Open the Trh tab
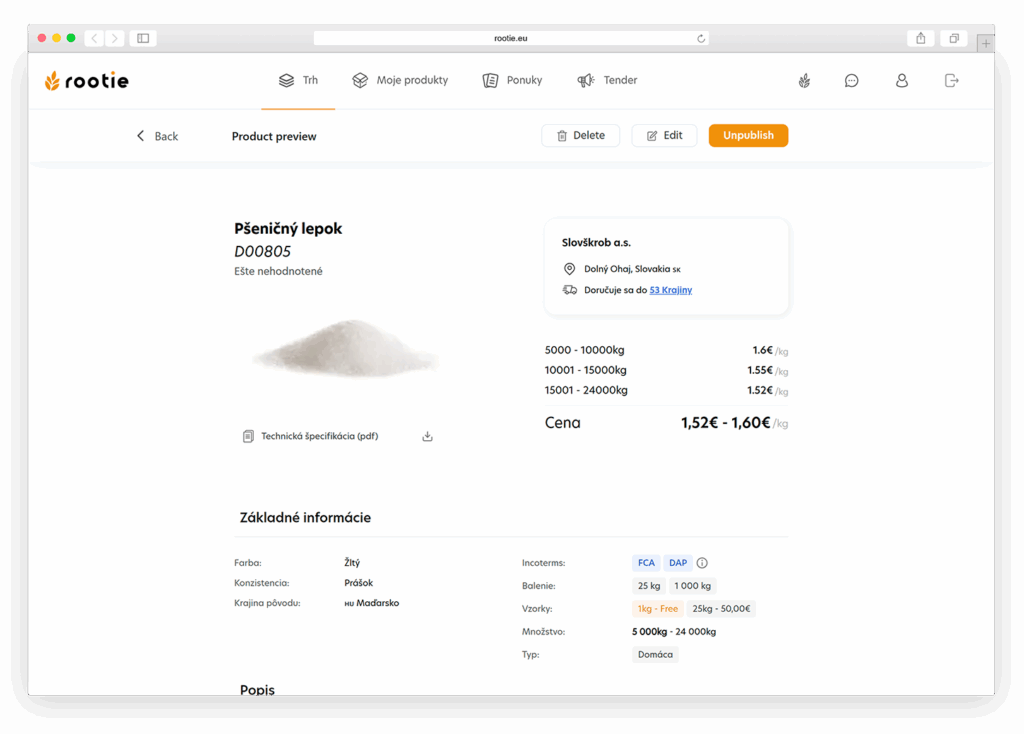1024x734 pixels. click(298, 80)
